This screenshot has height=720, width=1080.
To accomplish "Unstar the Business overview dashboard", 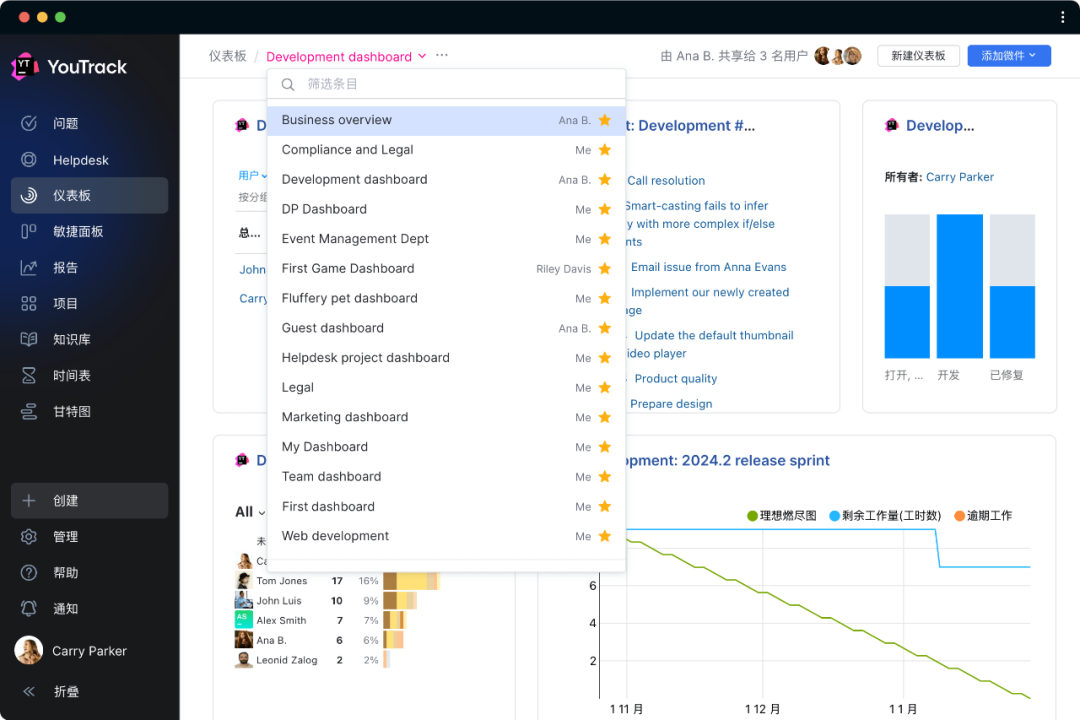I will [605, 120].
